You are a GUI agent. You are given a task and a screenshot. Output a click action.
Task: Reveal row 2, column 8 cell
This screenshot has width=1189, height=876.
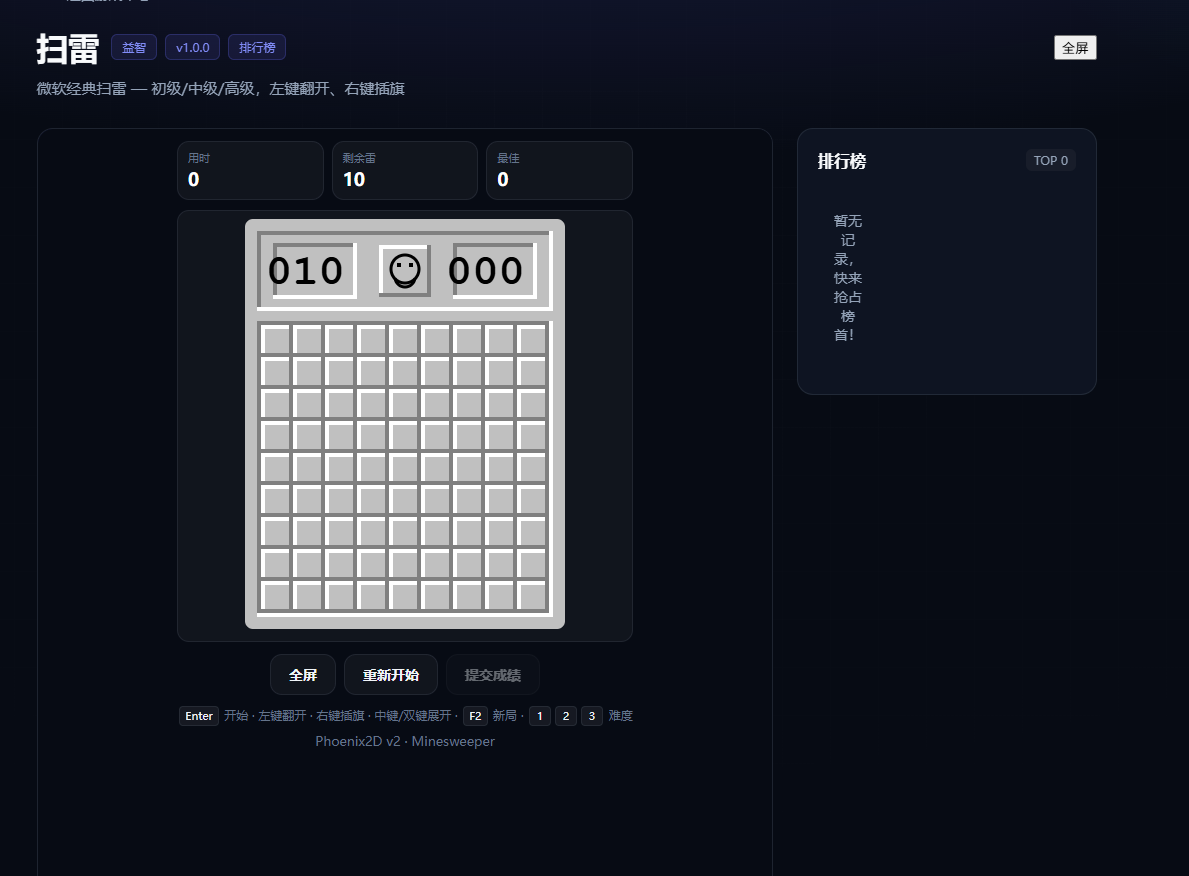point(500,371)
